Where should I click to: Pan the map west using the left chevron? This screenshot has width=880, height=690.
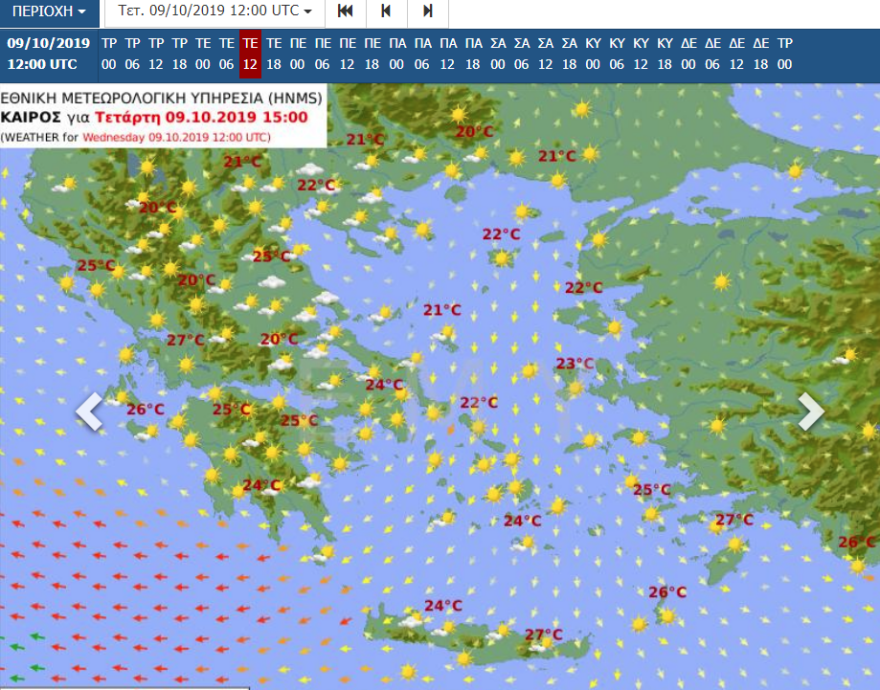(88, 411)
